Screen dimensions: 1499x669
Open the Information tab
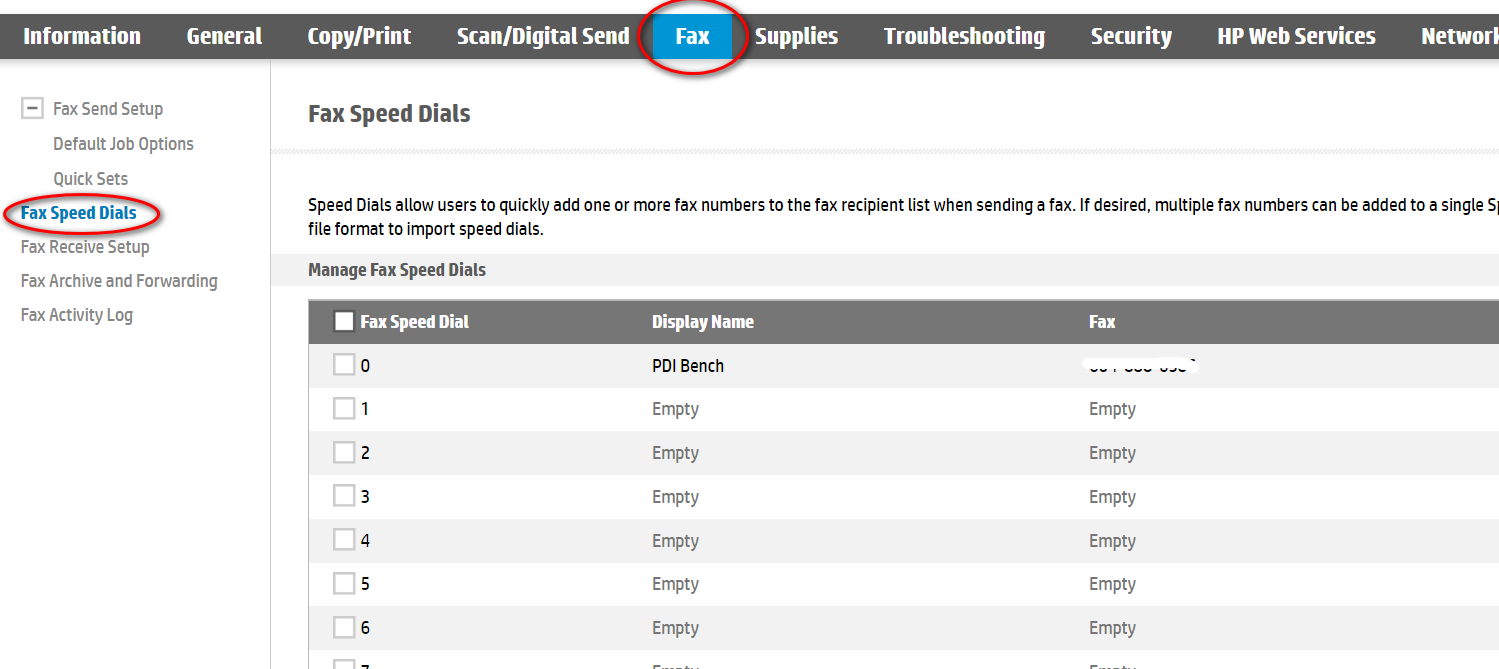(x=82, y=37)
